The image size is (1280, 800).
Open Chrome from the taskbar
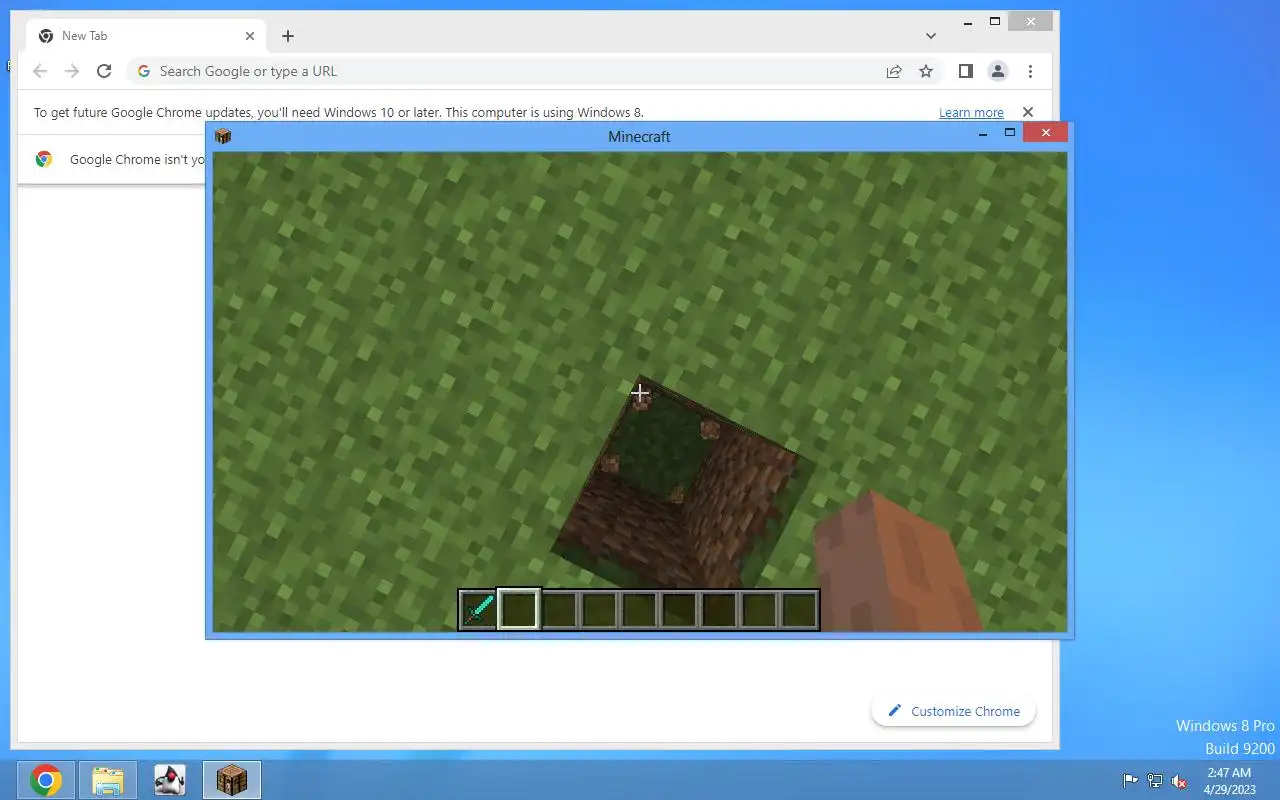point(46,780)
